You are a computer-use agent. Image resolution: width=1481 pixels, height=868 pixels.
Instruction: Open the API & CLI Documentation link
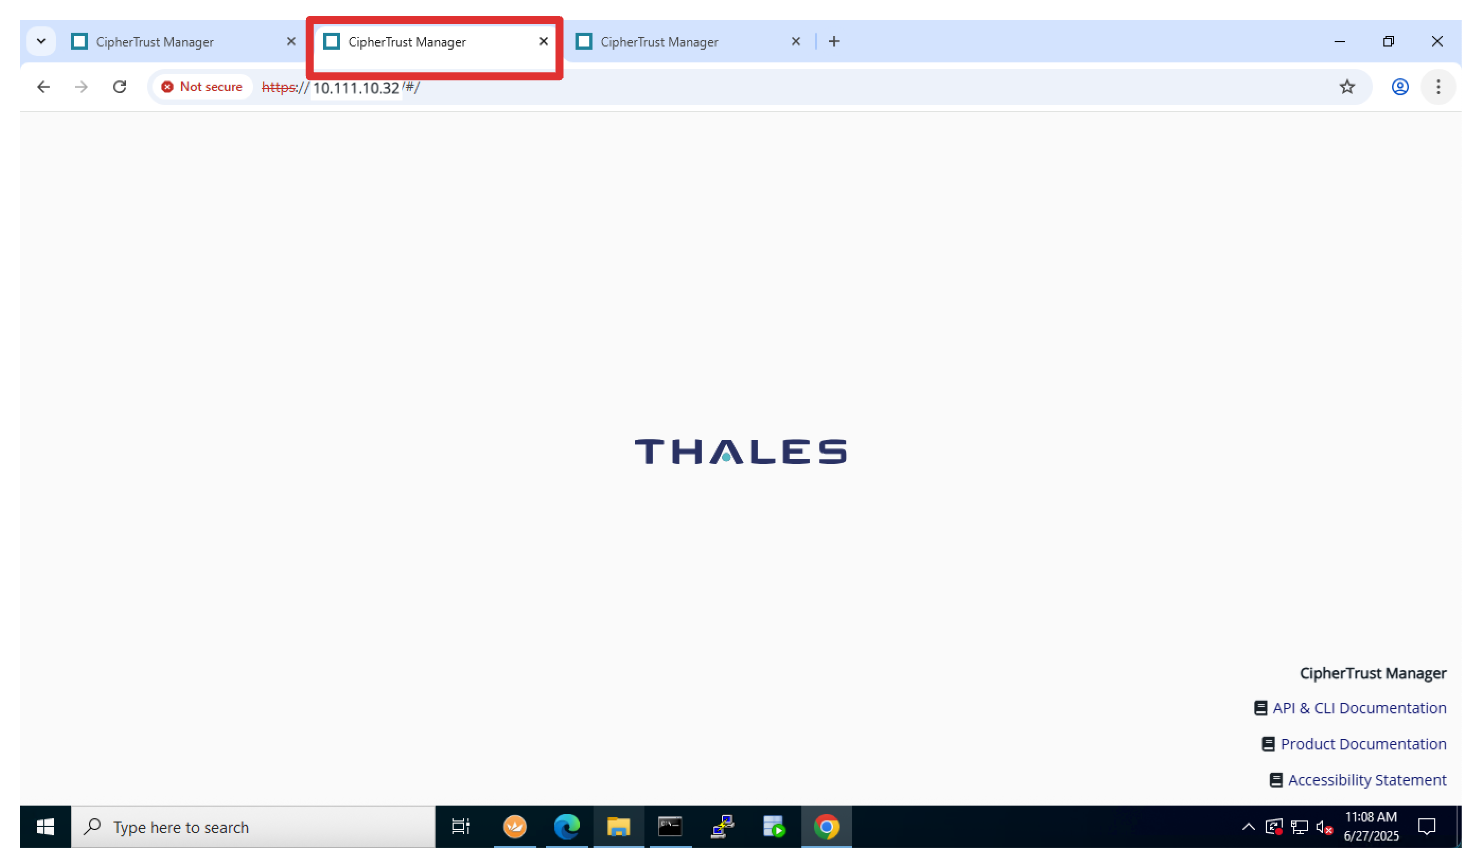[1358, 708]
